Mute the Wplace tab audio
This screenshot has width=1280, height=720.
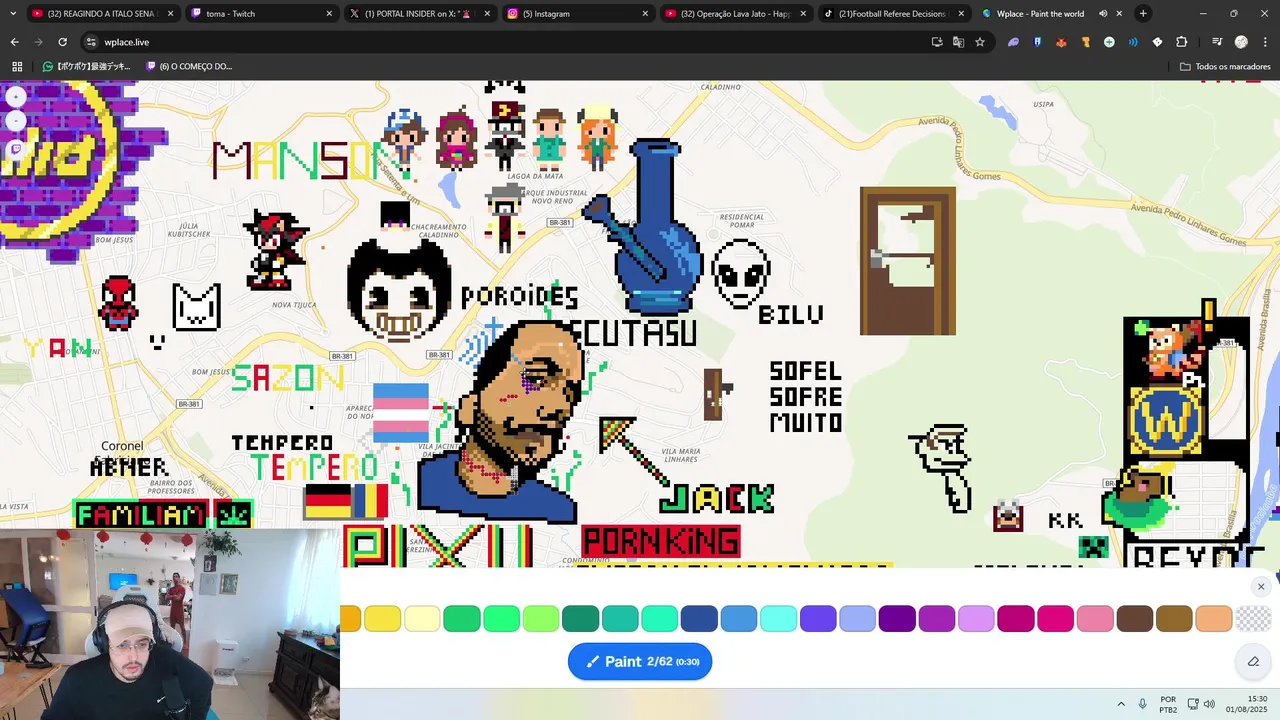tap(1103, 13)
